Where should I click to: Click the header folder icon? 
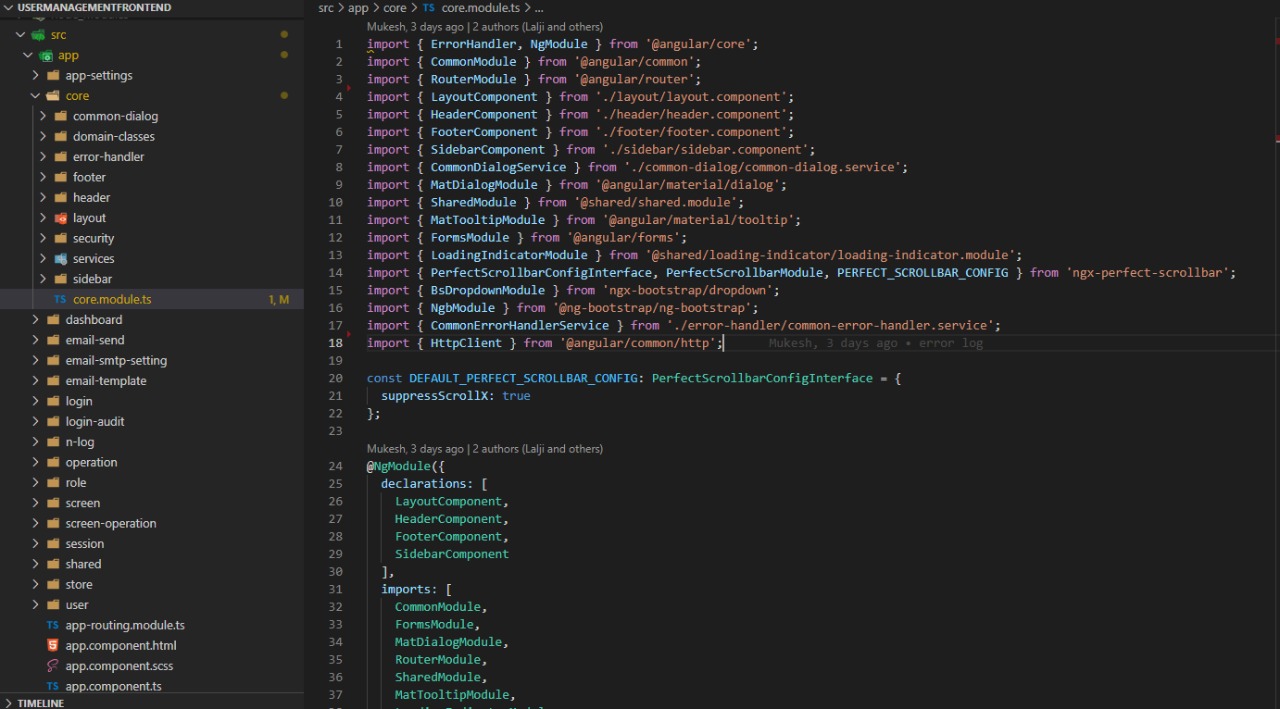click(x=60, y=198)
